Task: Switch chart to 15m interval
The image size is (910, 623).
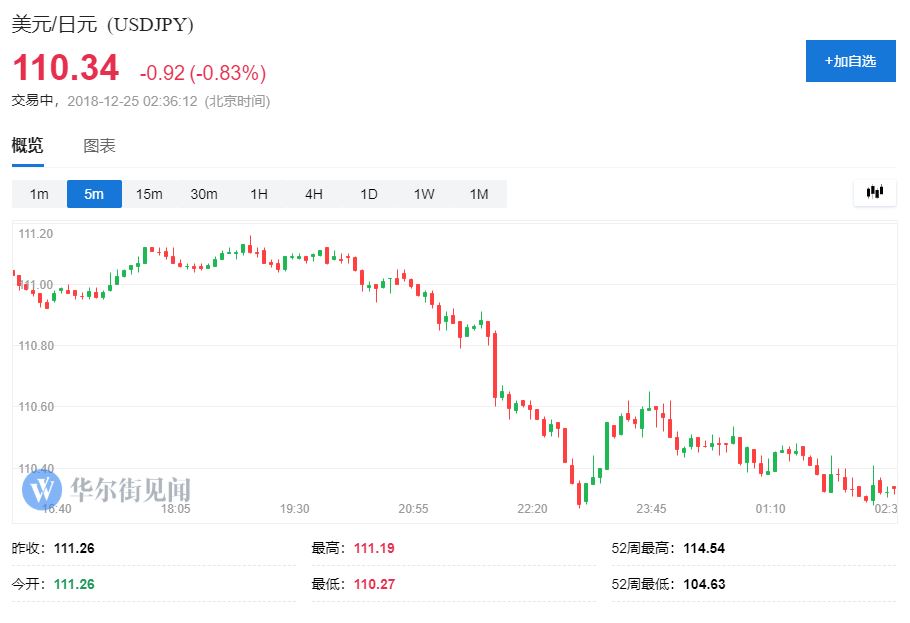Action: 149,194
